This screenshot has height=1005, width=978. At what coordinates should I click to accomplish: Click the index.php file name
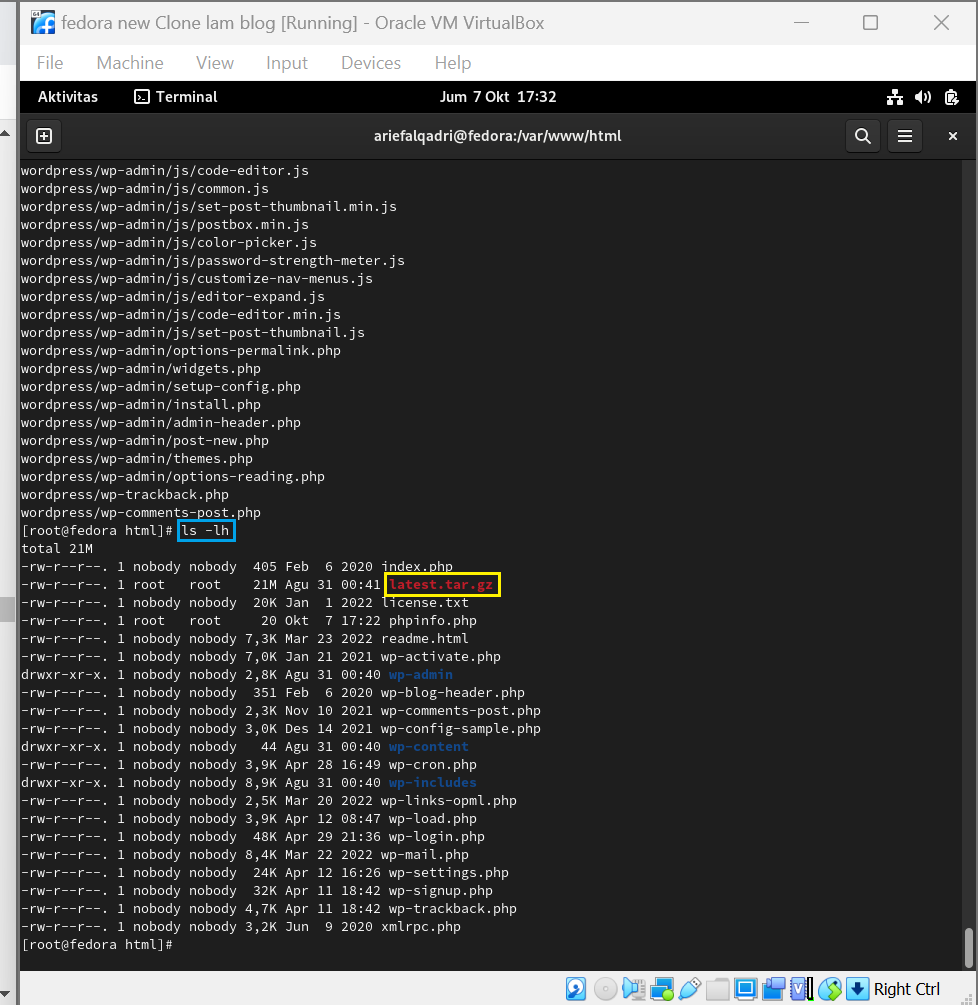pyautogui.click(x=417, y=567)
